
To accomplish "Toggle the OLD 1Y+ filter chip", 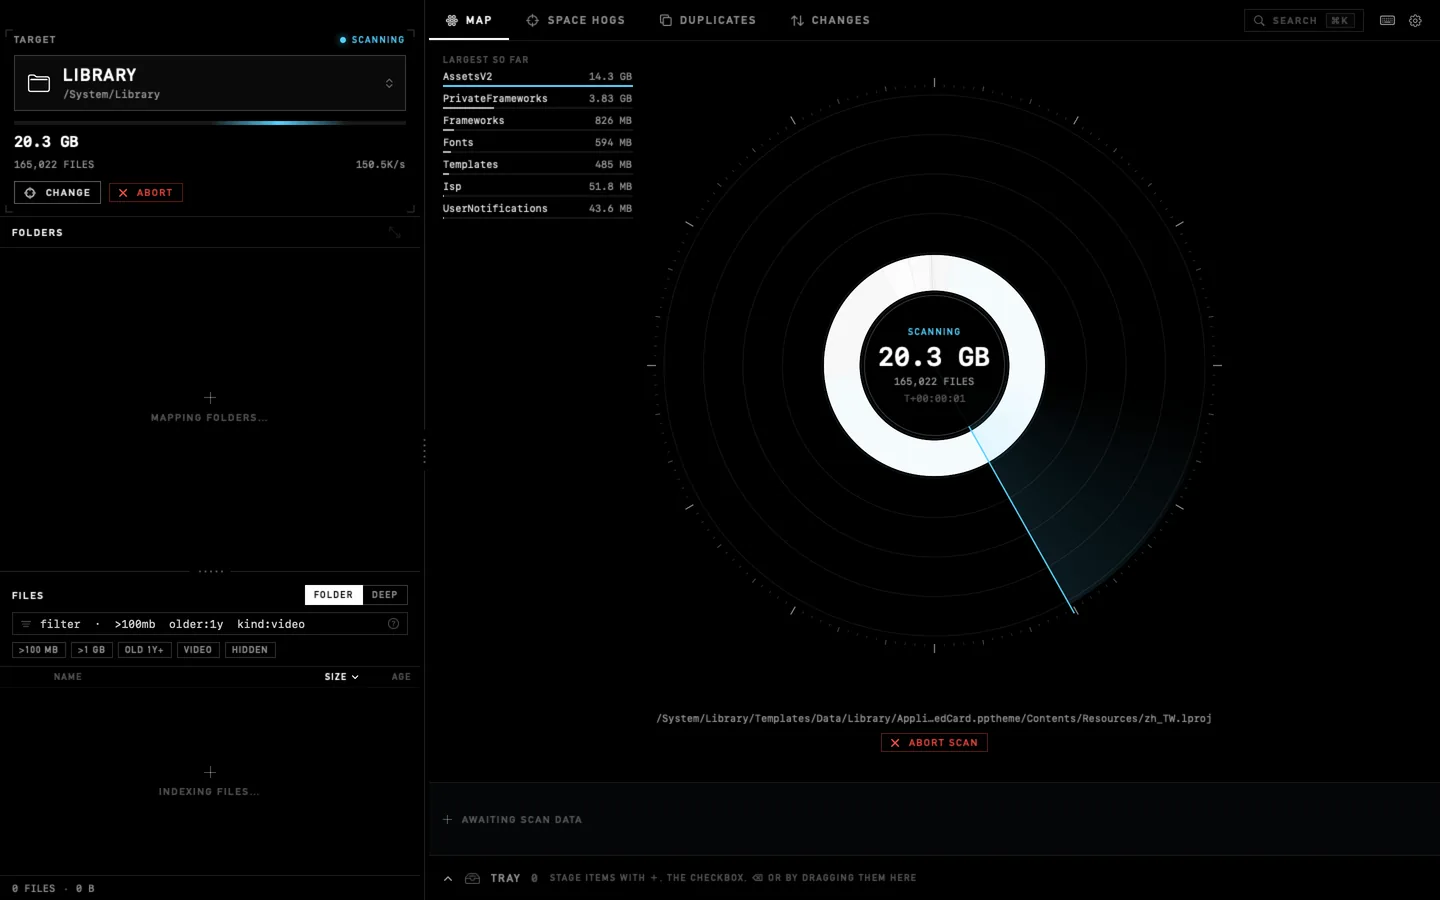I will (144, 650).
